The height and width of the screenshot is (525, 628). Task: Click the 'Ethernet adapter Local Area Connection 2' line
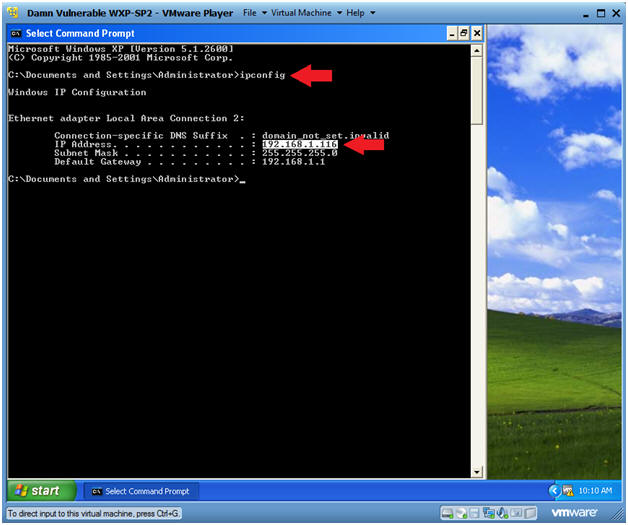click(126, 118)
